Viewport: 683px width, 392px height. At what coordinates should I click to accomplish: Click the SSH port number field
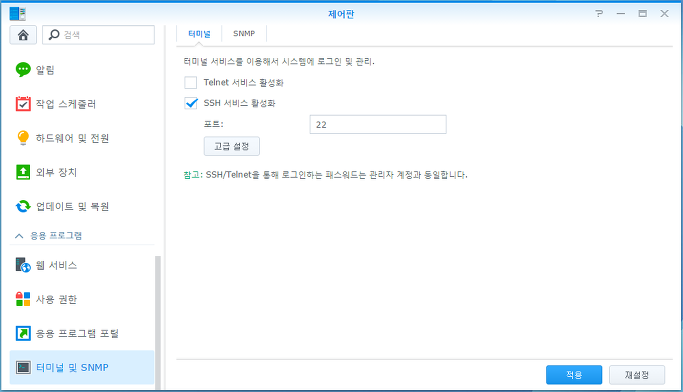(378, 125)
